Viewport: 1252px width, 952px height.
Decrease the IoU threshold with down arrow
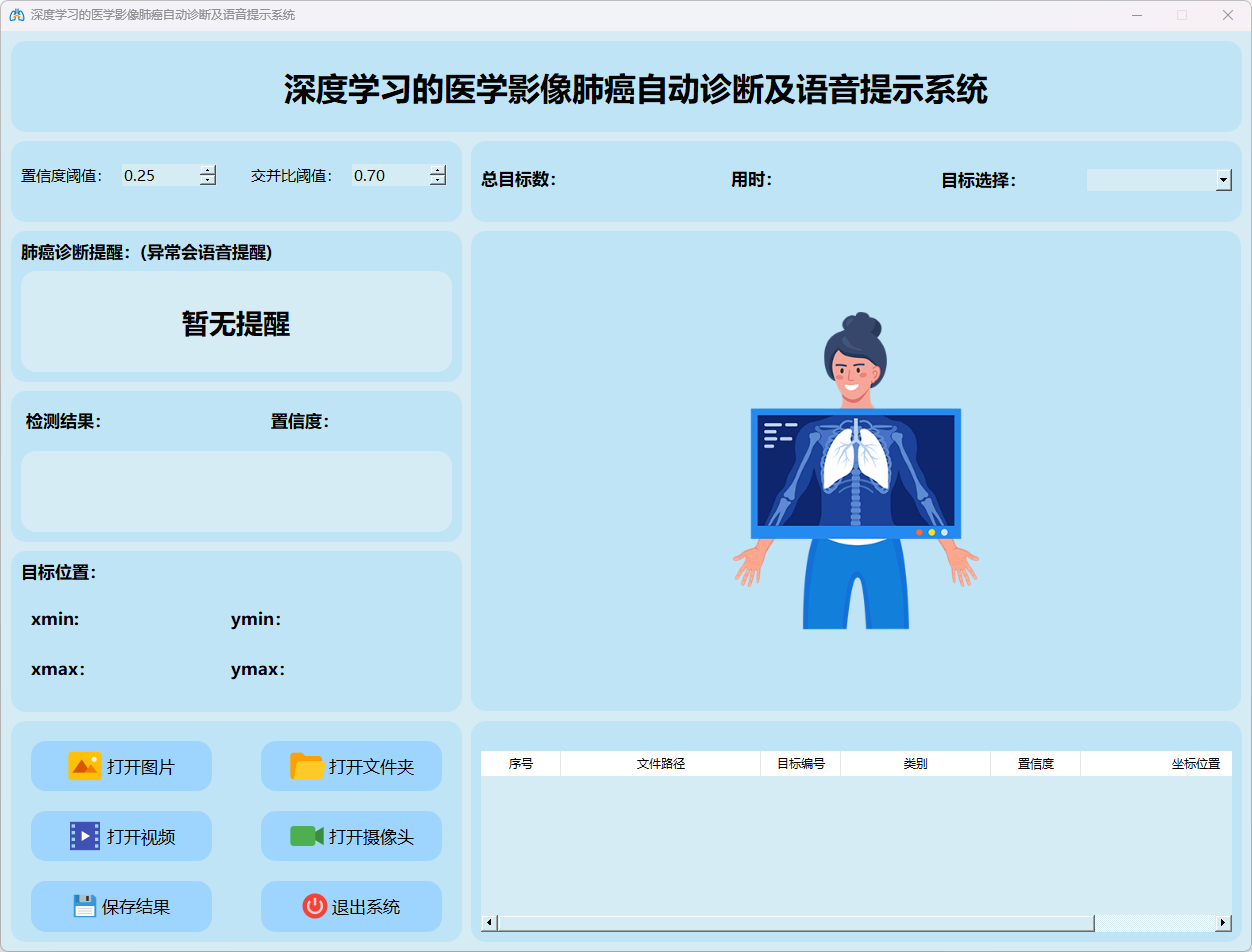point(437,181)
